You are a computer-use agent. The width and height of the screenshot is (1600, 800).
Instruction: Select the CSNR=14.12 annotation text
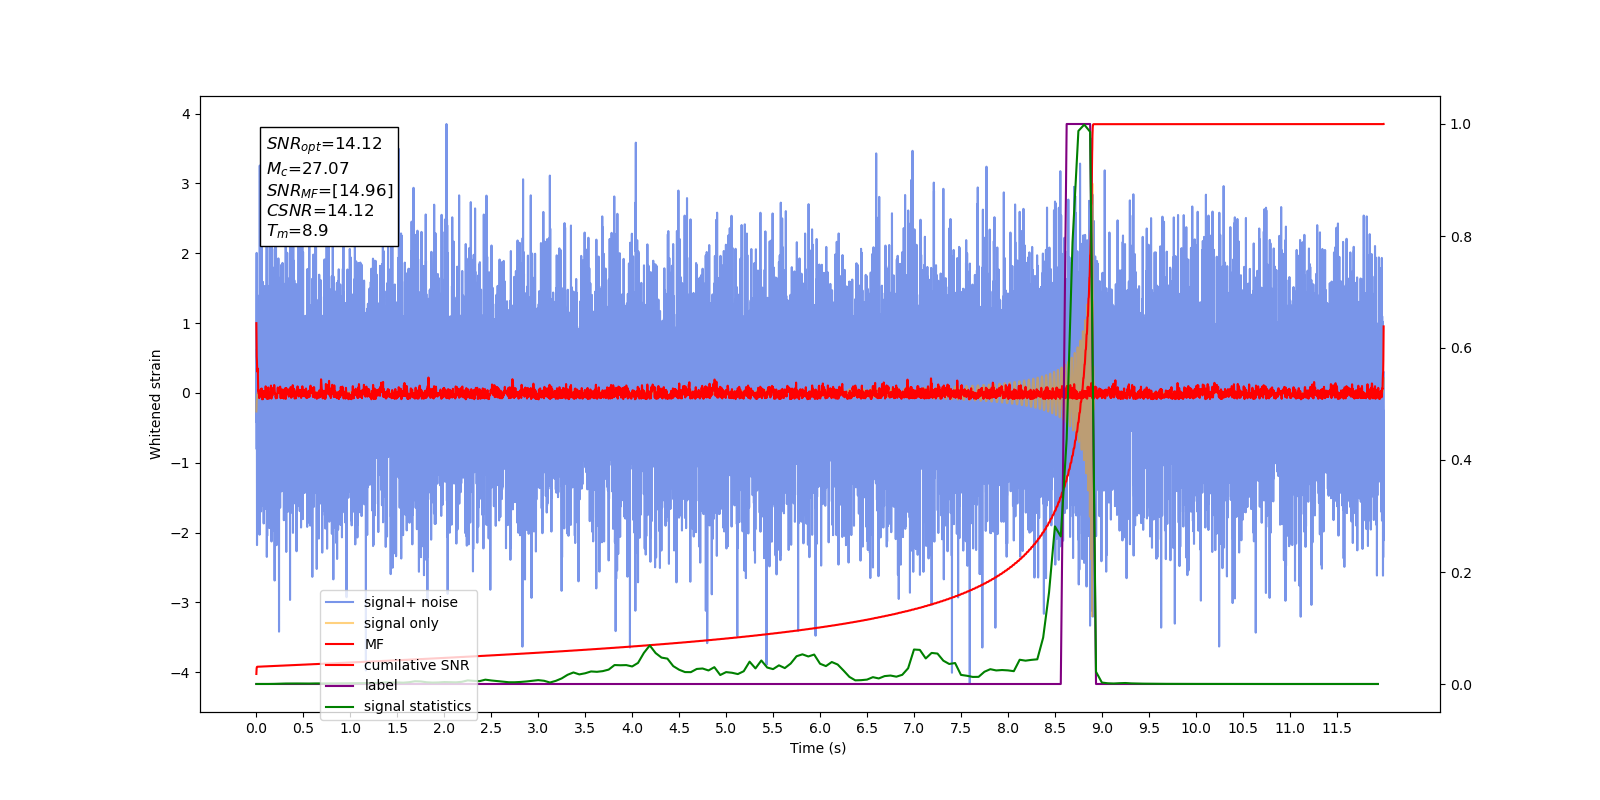[320, 210]
